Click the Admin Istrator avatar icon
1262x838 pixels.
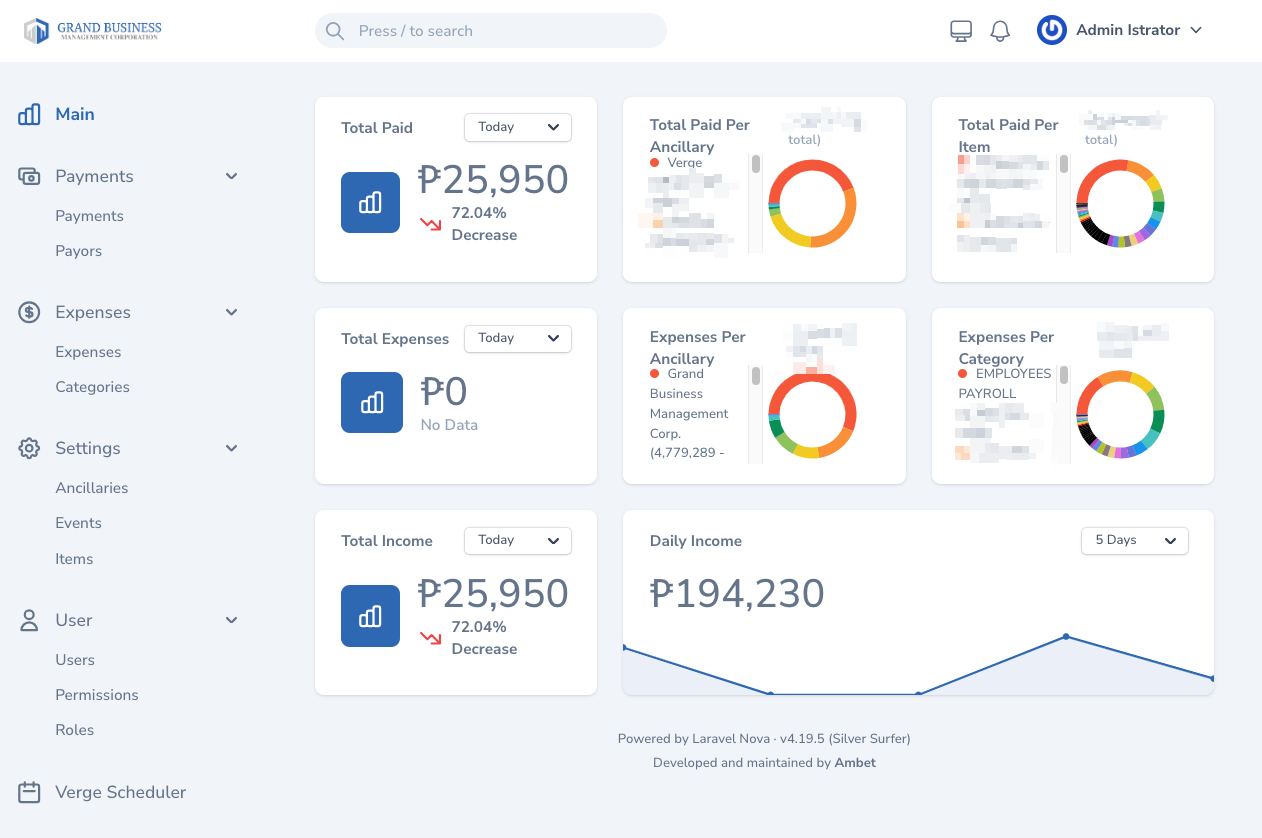(1051, 30)
